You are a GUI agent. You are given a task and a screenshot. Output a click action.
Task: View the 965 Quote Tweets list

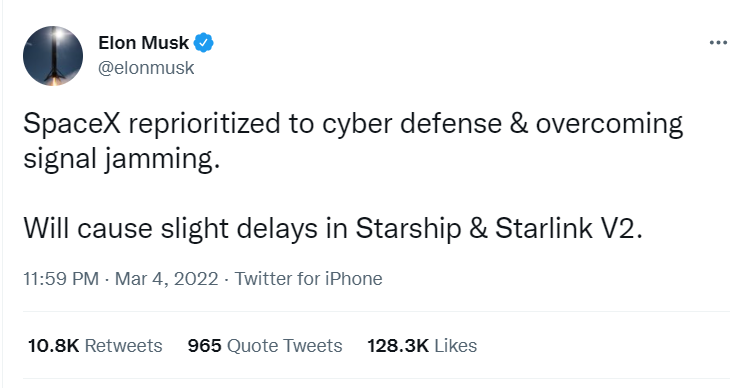tap(265, 346)
